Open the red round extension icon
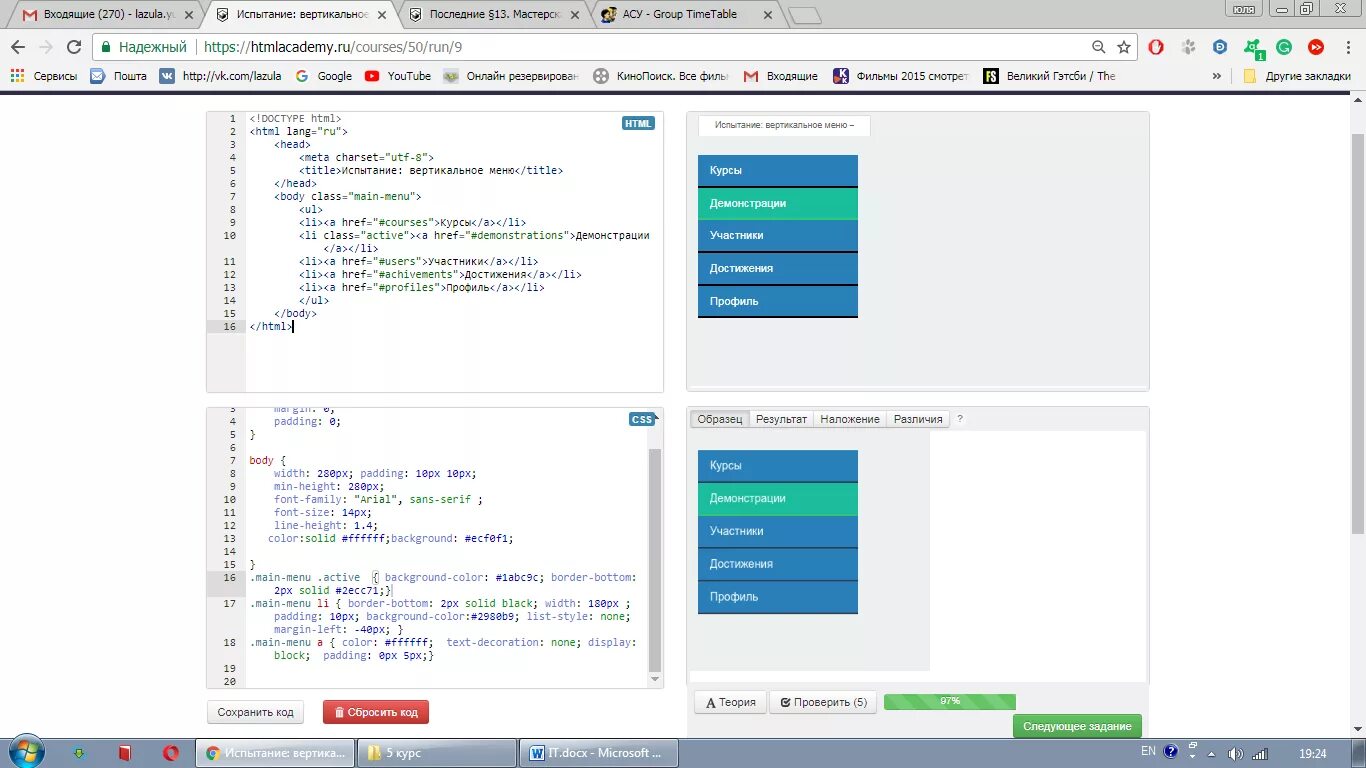This screenshot has height=768, width=1366. tap(1316, 47)
